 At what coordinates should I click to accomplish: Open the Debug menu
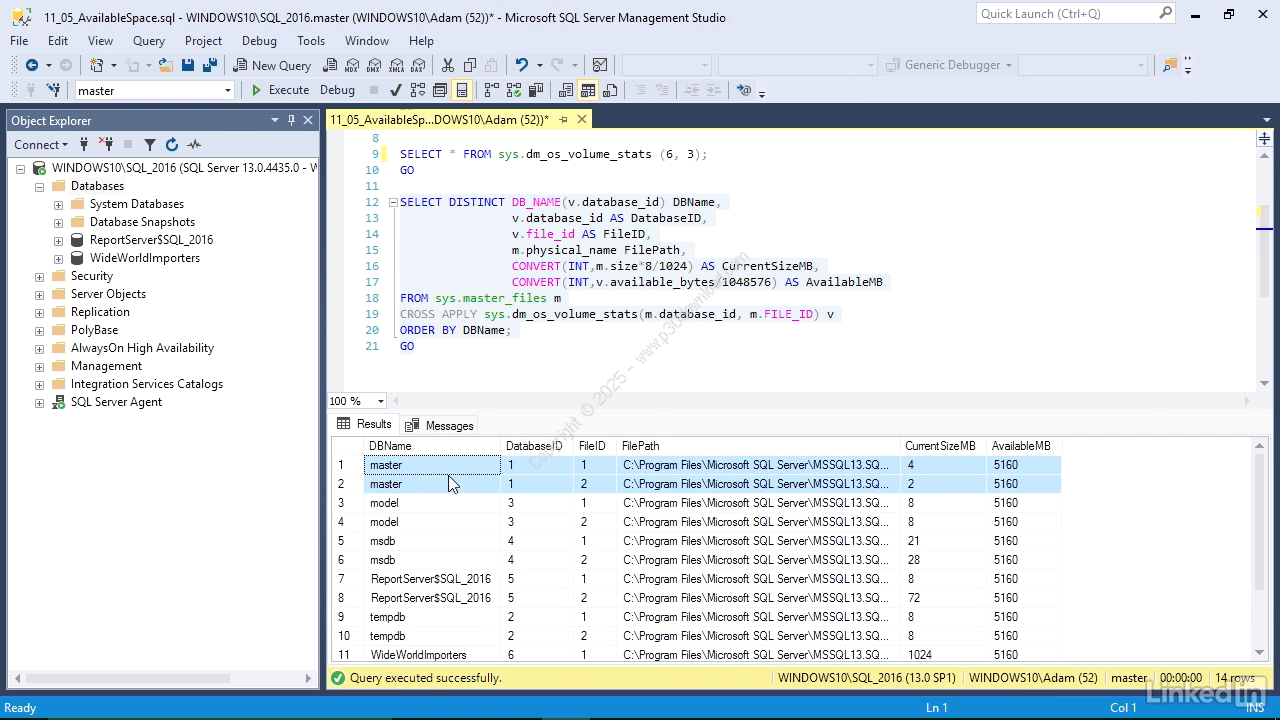click(x=259, y=41)
